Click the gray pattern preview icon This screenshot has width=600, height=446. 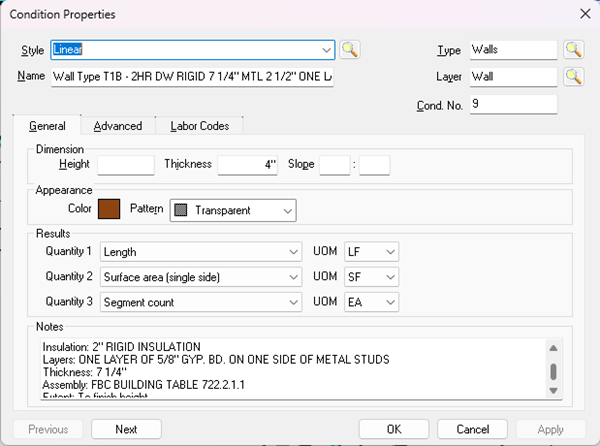click(181, 210)
